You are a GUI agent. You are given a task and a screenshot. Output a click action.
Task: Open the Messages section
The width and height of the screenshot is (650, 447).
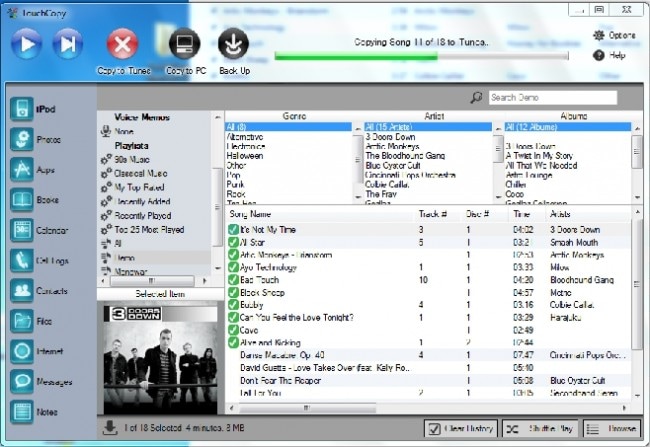point(22,381)
